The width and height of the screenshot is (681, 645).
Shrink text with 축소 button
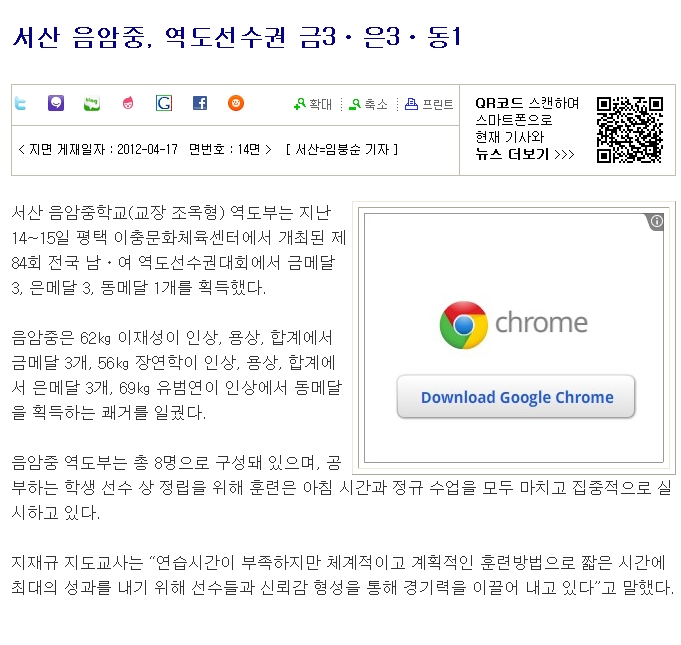368,104
